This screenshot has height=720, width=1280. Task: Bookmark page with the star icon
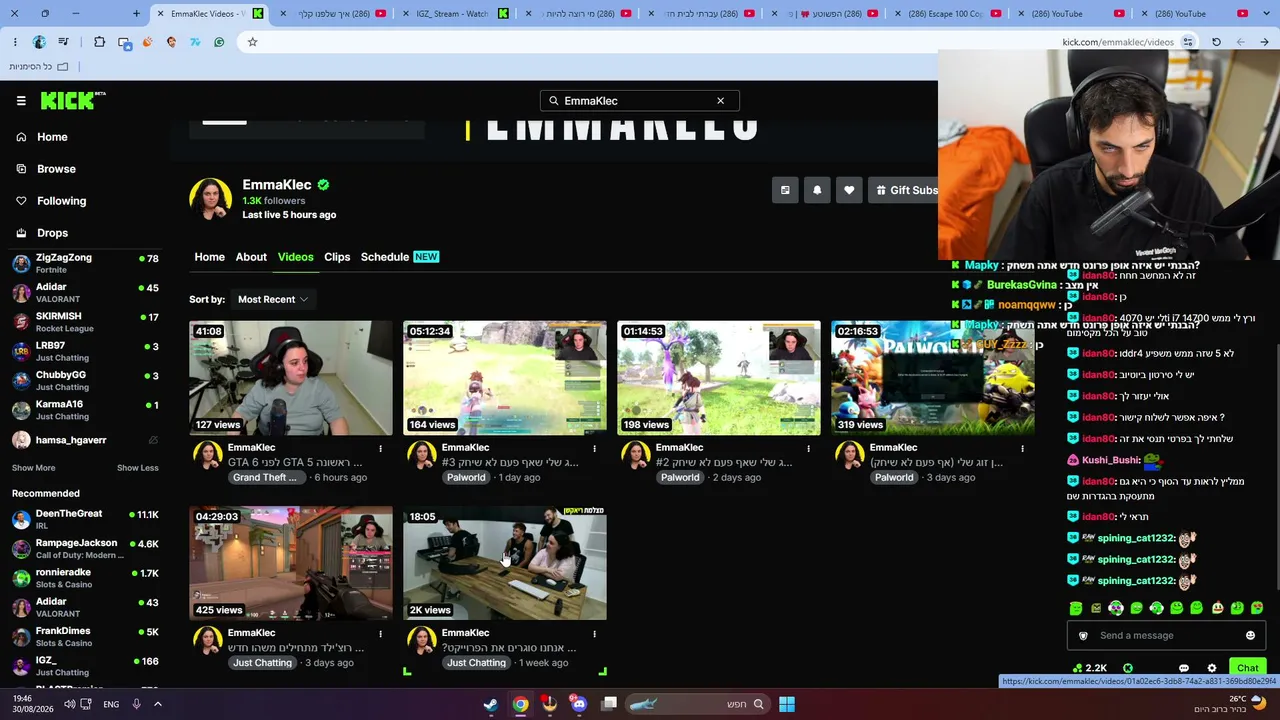(x=252, y=42)
